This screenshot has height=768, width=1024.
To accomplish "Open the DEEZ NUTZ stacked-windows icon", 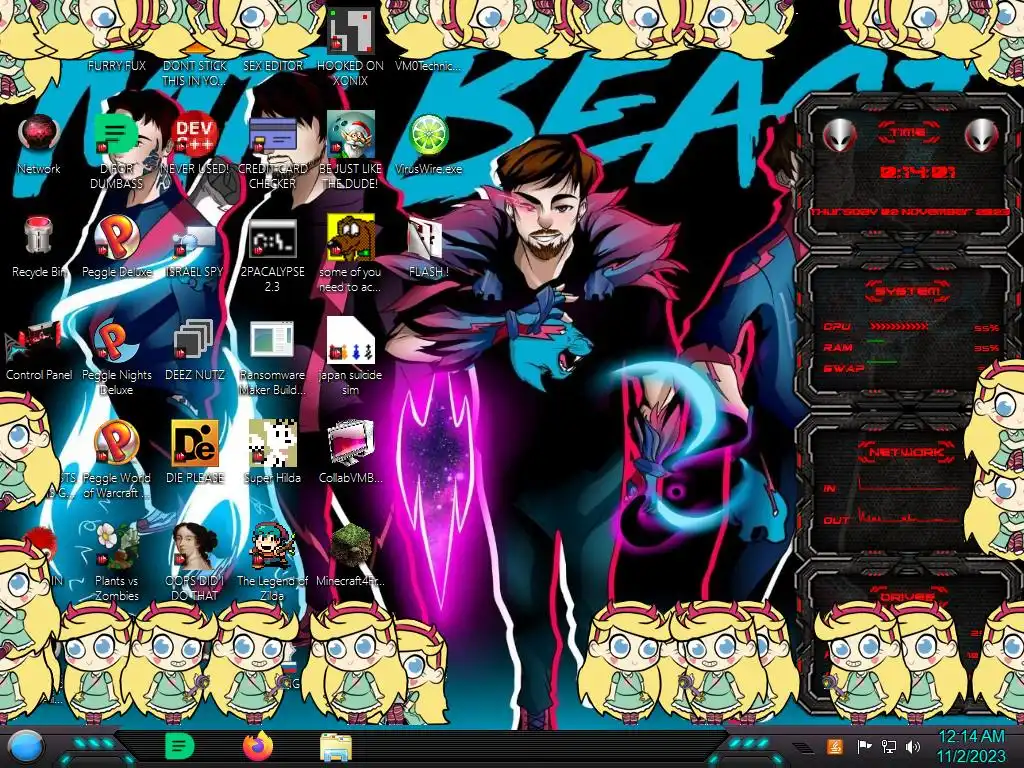I will (x=194, y=340).
